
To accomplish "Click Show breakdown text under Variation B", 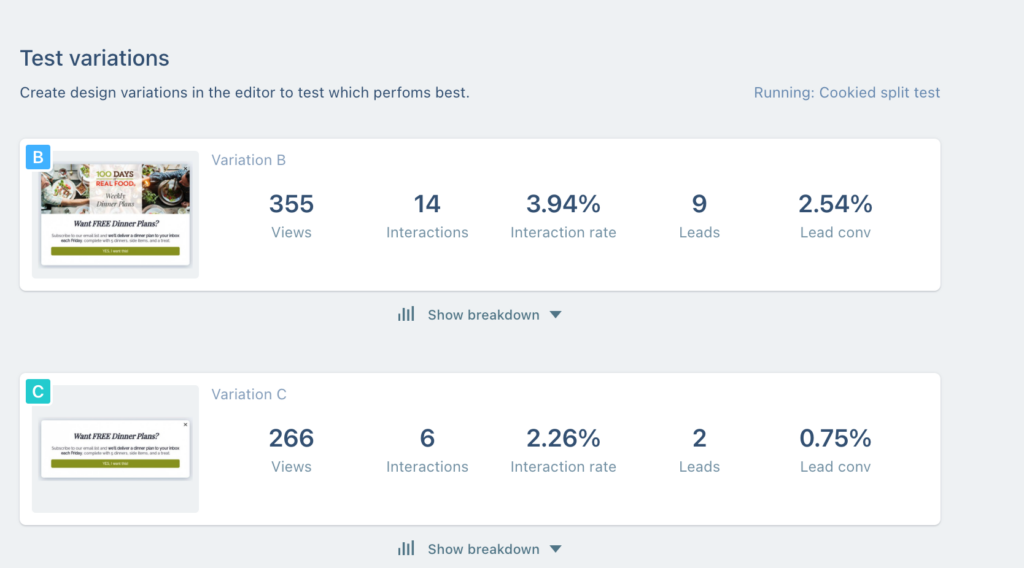I will click(x=483, y=315).
